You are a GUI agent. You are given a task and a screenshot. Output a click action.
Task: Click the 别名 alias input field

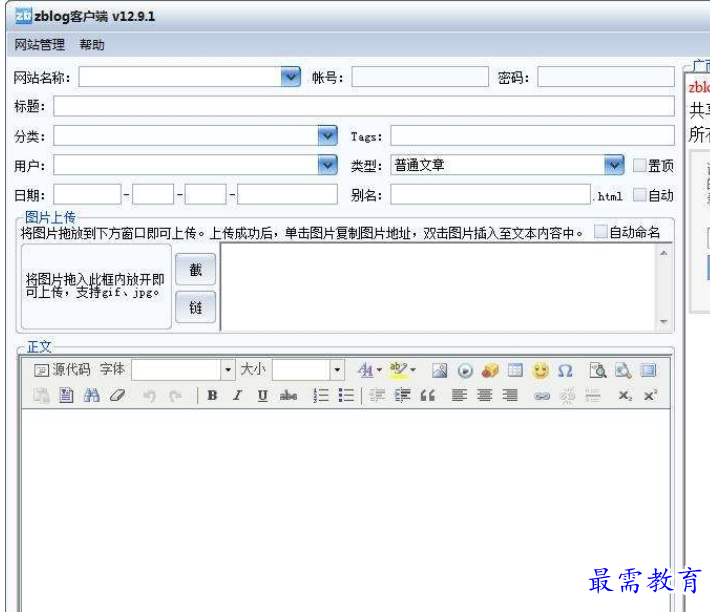click(490, 195)
